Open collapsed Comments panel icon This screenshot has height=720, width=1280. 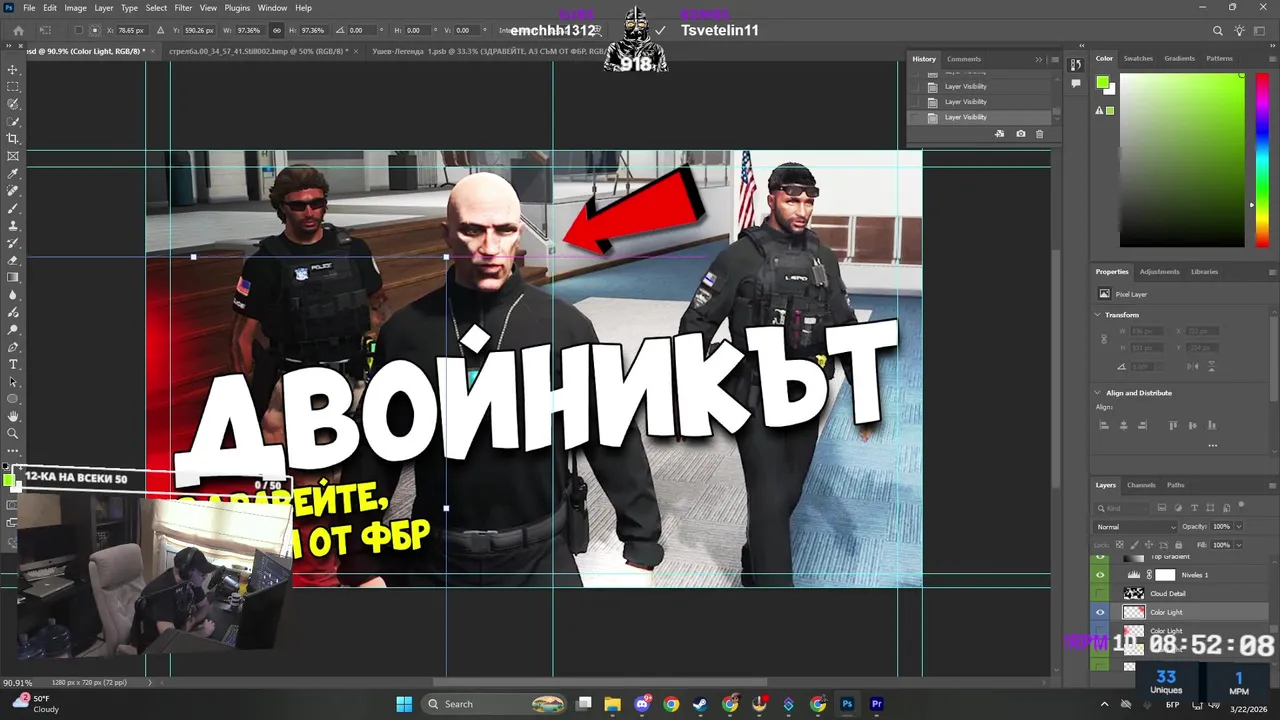coord(1075,84)
